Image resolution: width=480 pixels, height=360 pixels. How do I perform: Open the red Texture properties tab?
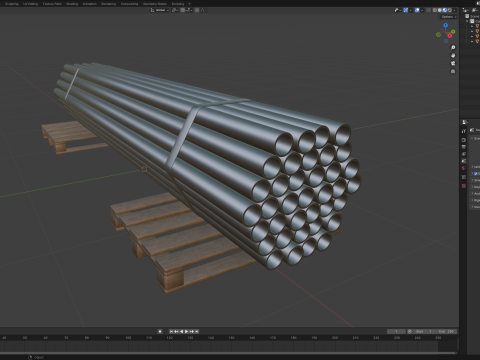(x=464, y=186)
